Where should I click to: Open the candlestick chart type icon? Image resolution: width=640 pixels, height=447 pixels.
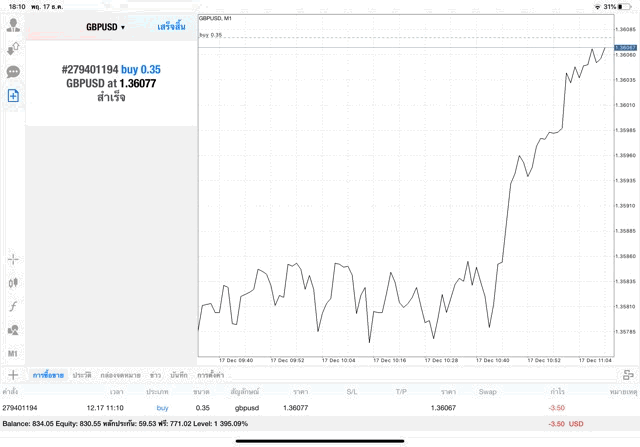[x=13, y=282]
